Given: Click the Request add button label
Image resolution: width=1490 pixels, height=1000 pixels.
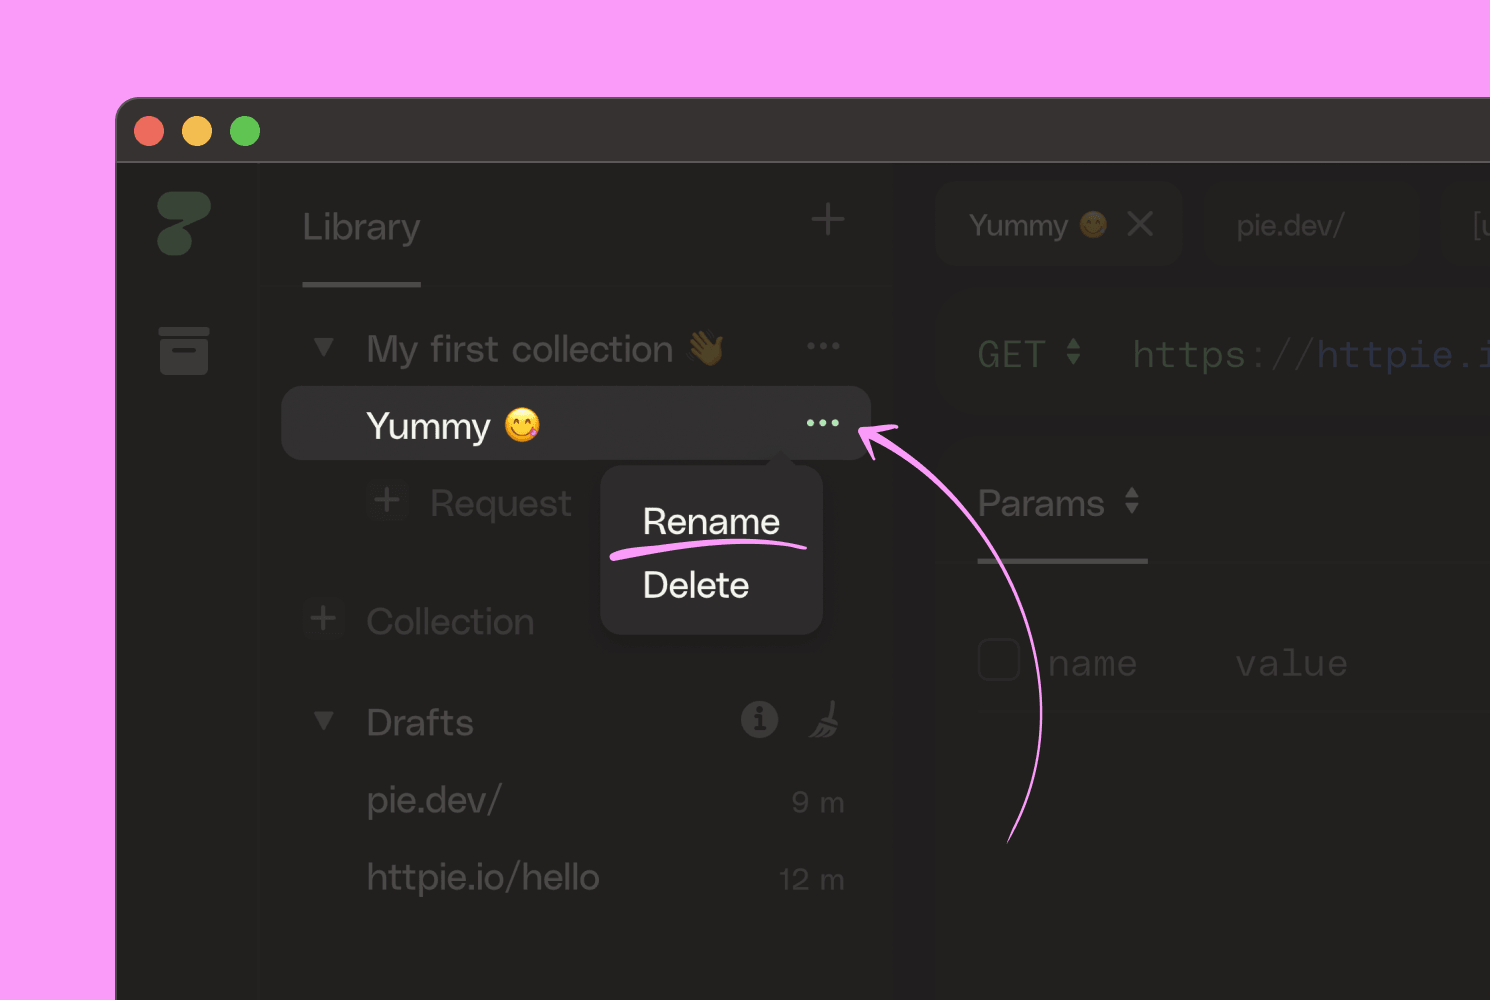Looking at the screenshot, I should (x=501, y=503).
